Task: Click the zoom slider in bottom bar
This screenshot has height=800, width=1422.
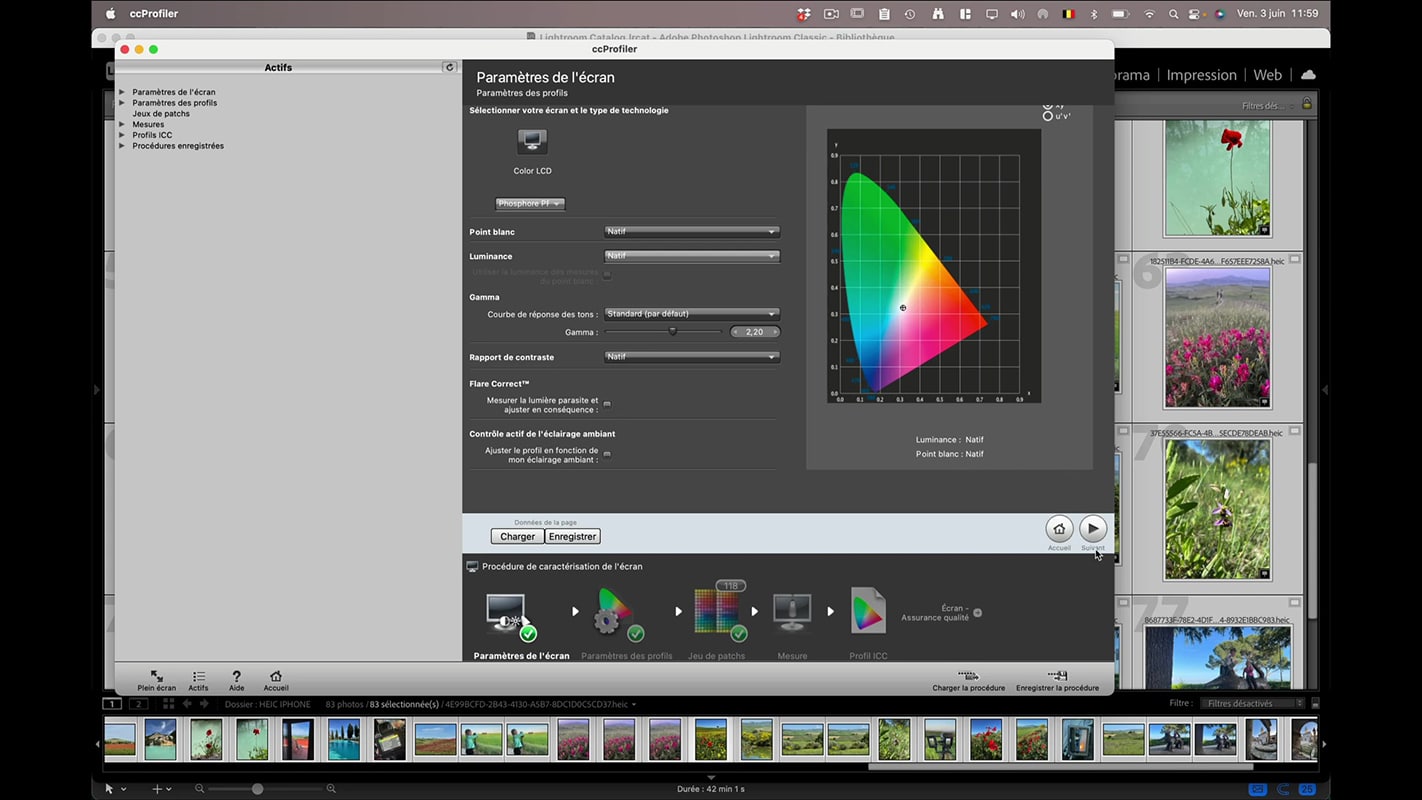Action: pos(257,789)
